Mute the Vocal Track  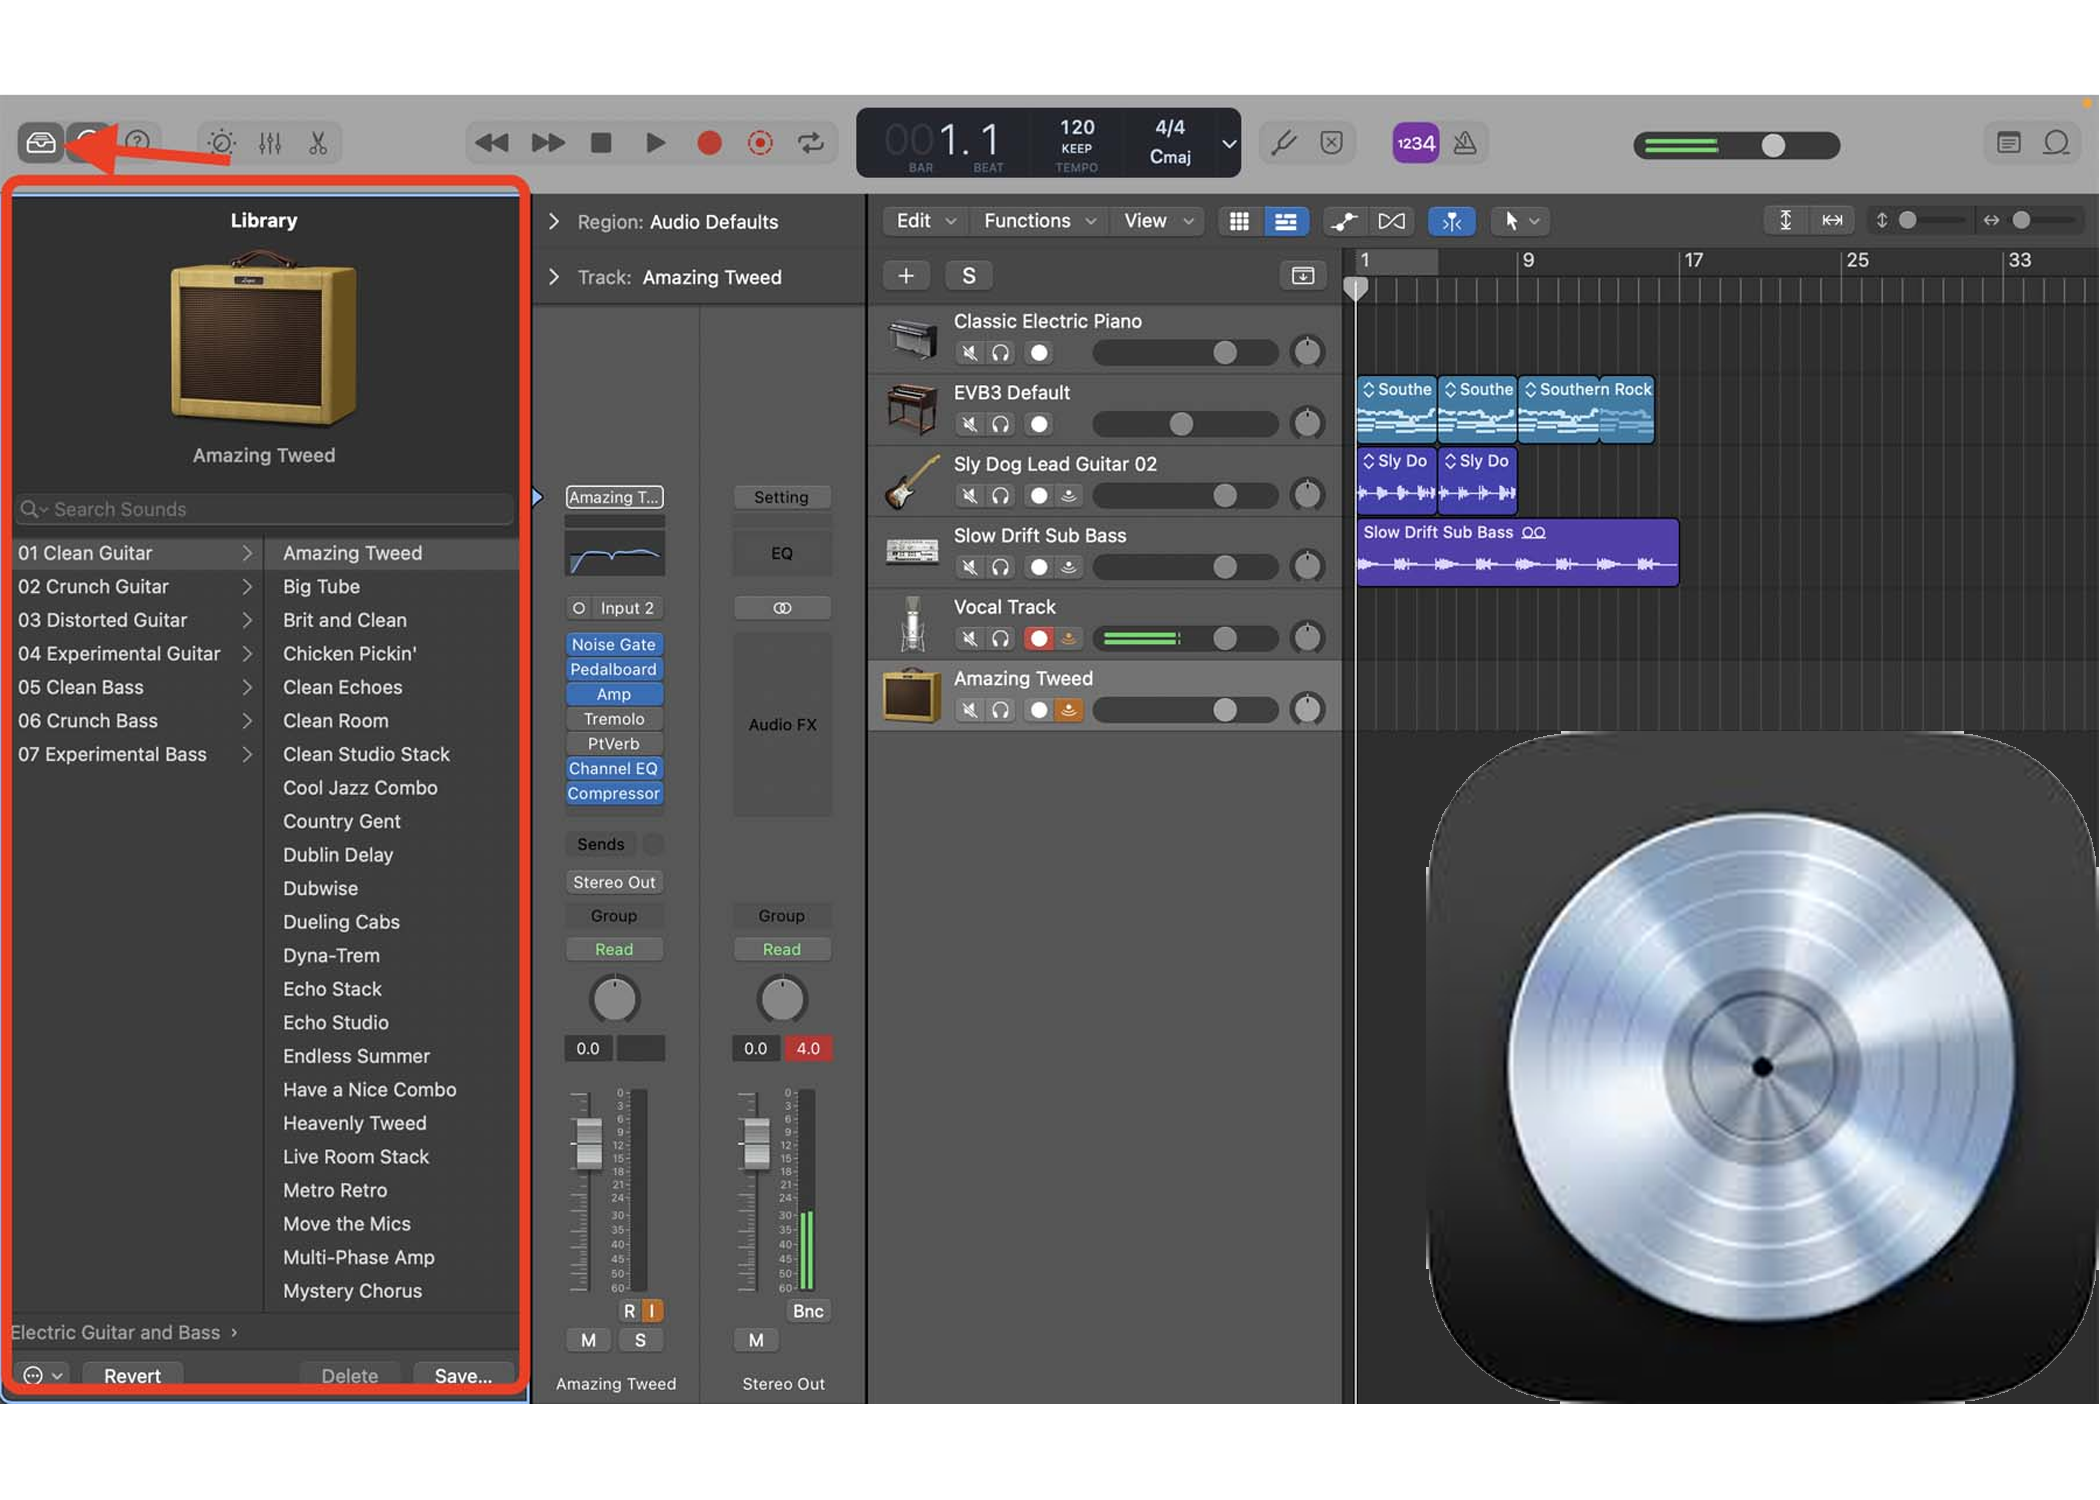pos(969,638)
